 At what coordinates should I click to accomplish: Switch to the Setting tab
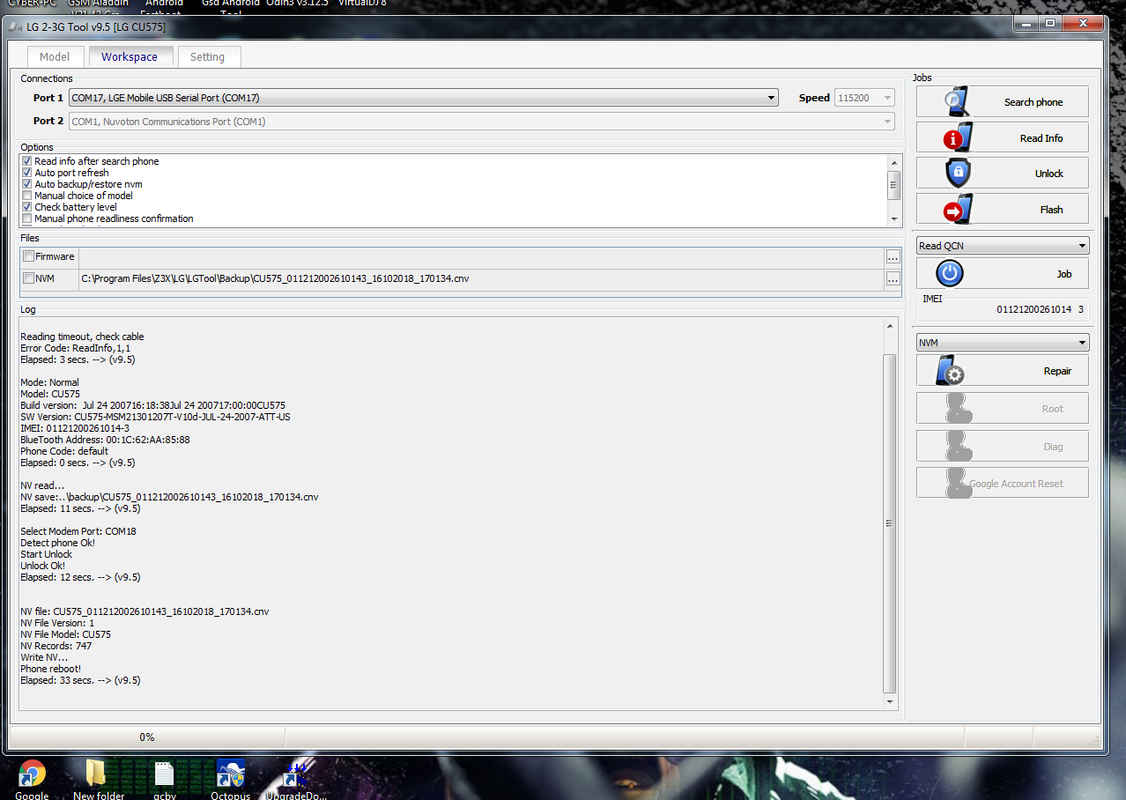click(208, 57)
